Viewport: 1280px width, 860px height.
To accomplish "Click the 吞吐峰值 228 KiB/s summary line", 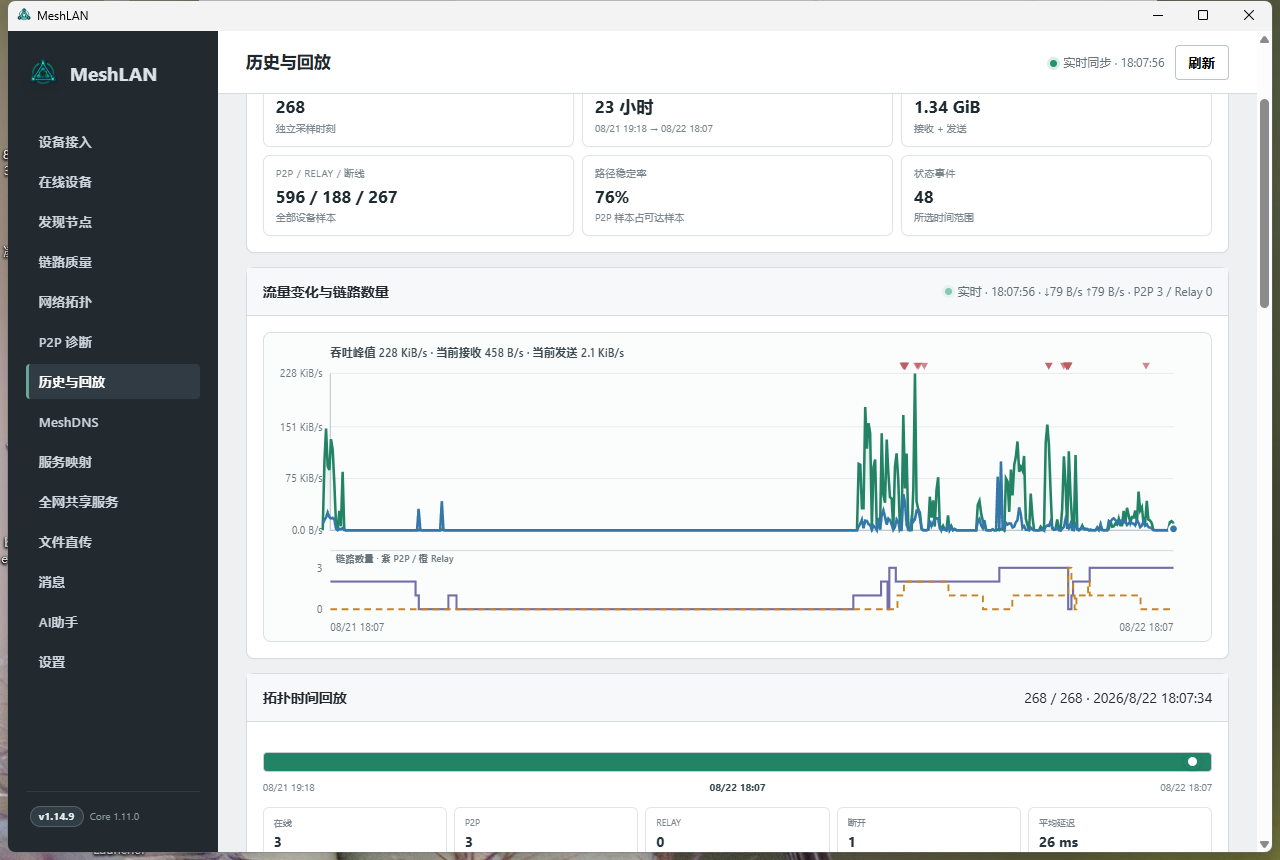I will point(477,353).
